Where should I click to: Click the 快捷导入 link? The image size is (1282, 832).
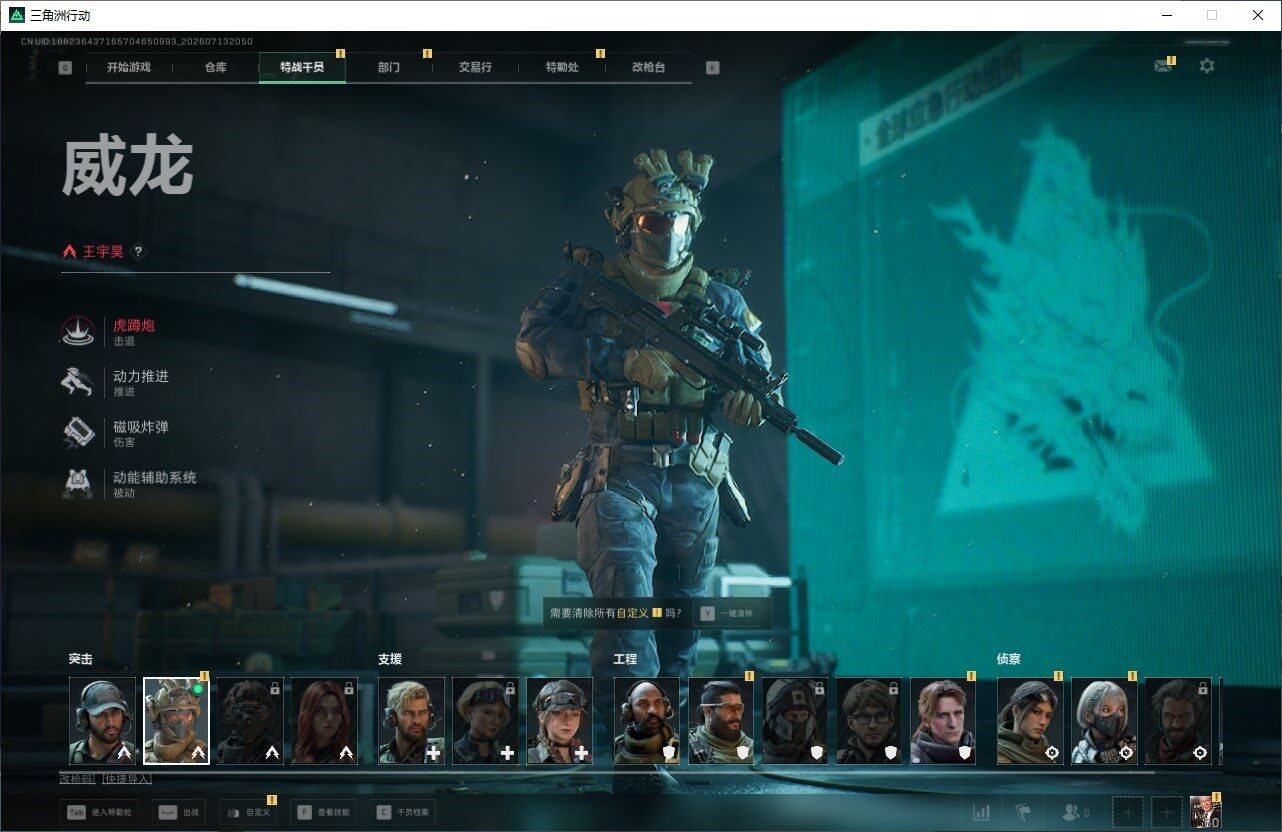pyautogui.click(x=126, y=778)
